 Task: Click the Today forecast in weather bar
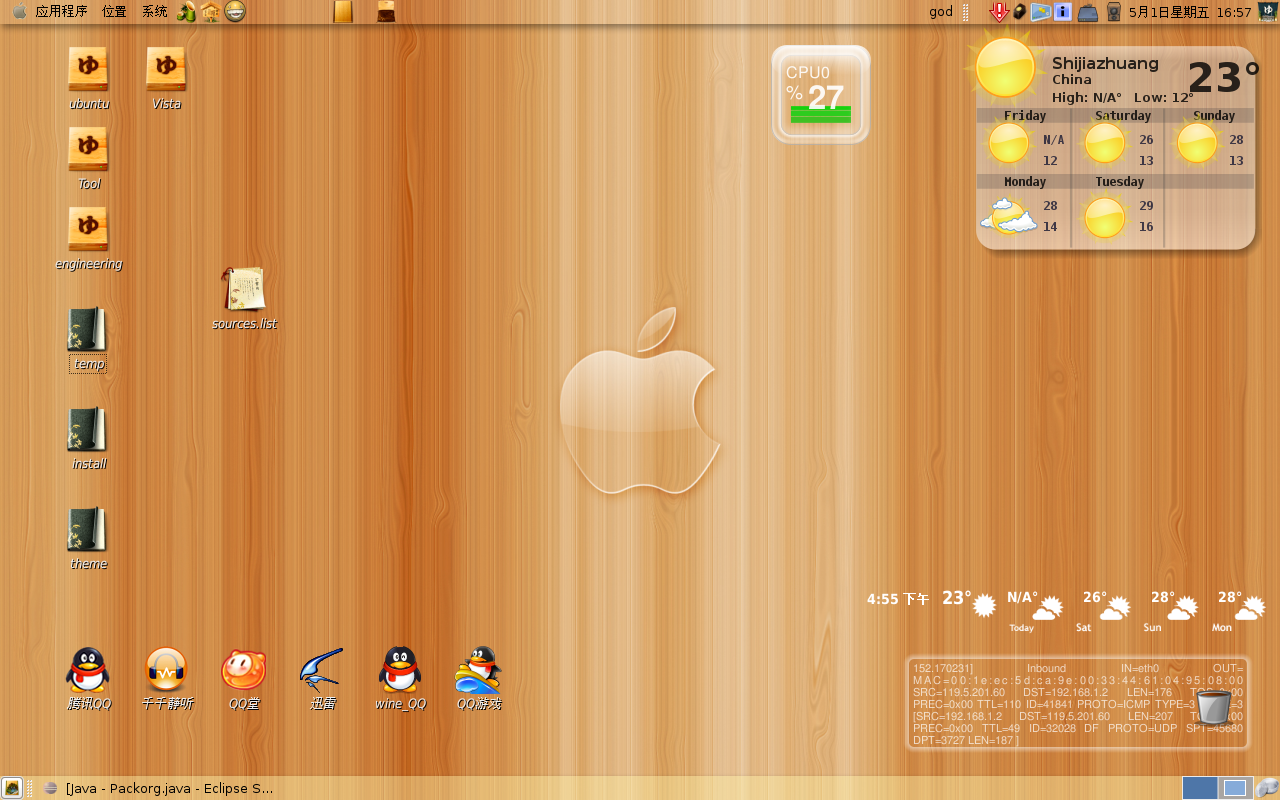point(1034,609)
